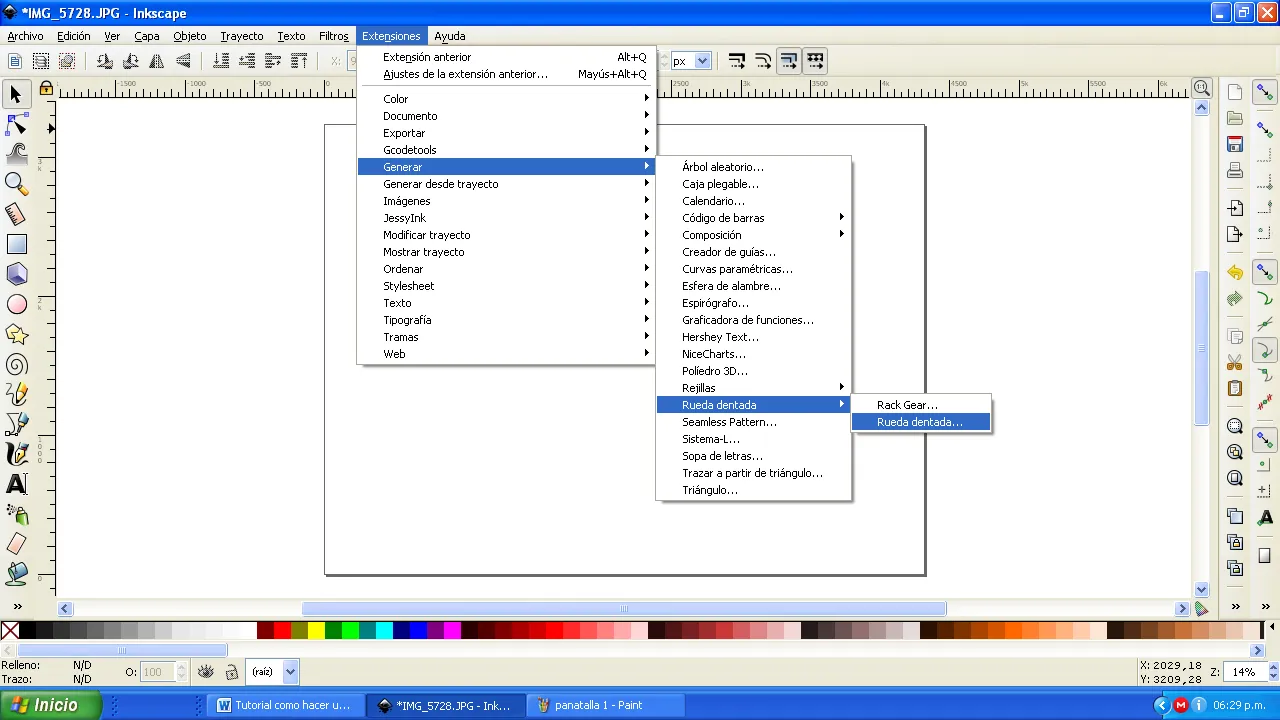
Task: Expand commands bar overflow chevron at right
Action: 1235,607
